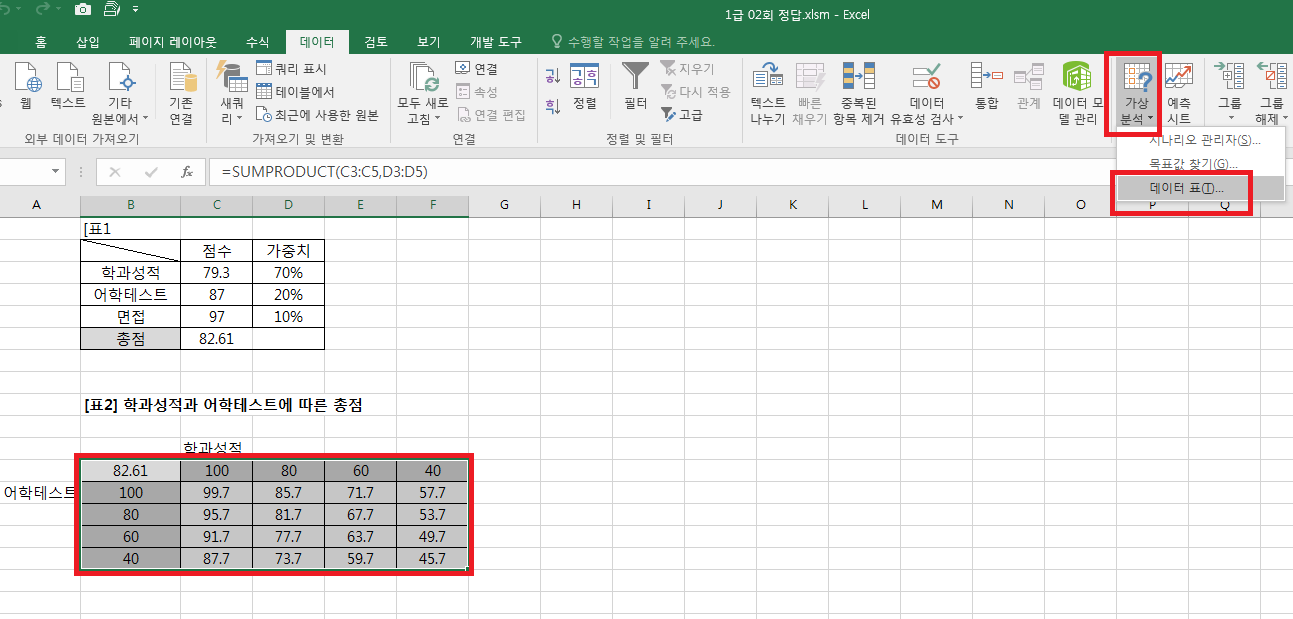Screen dimensions: 1293x619
Task: Switch to the 수식 (Formulas) tab
Action: (257, 42)
